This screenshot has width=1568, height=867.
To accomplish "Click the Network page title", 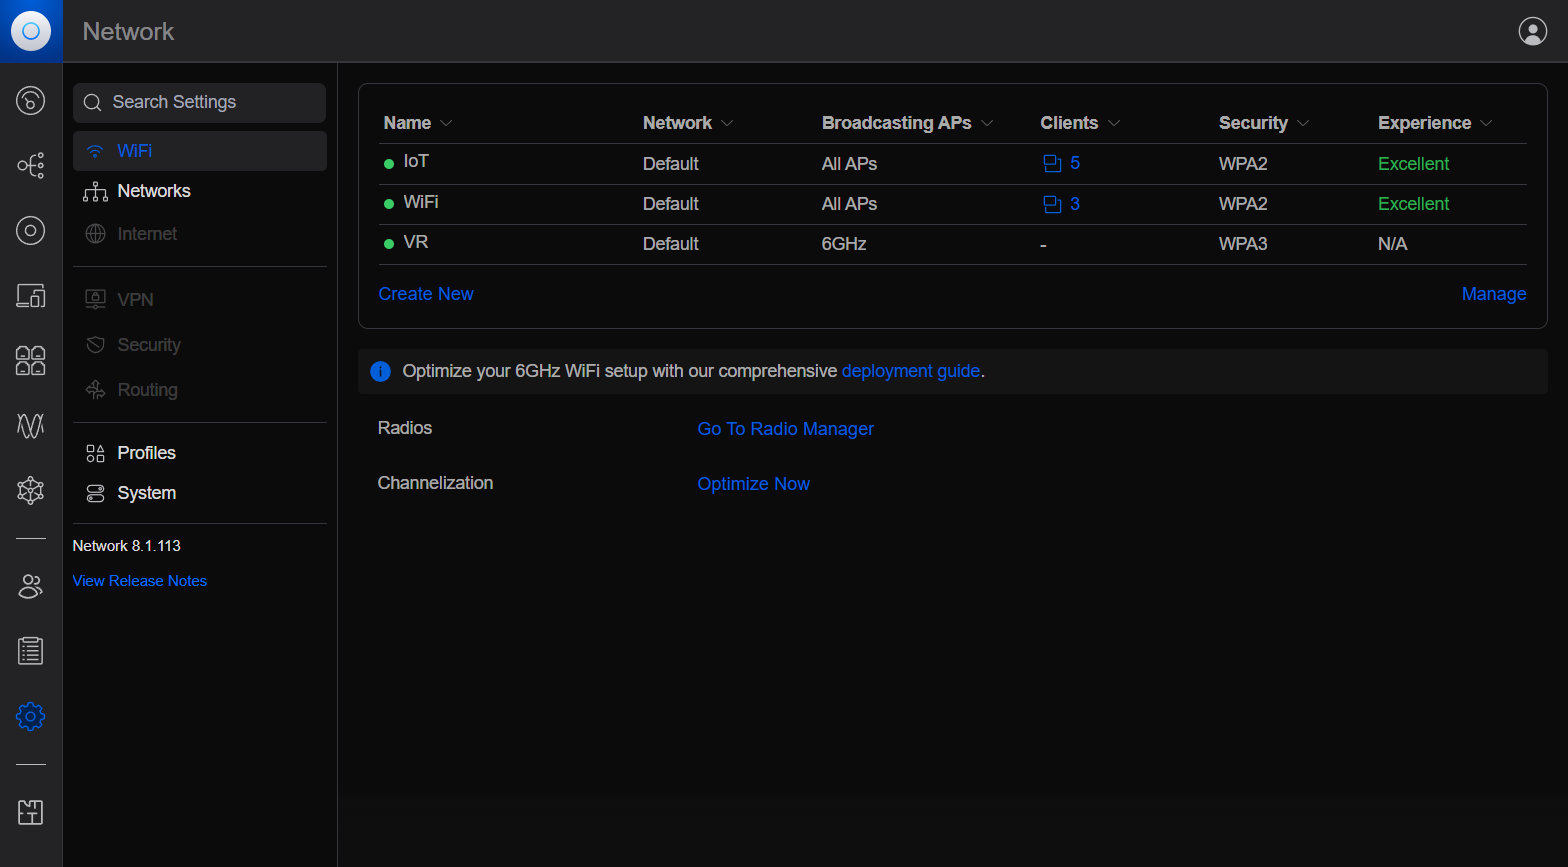I will click(128, 32).
